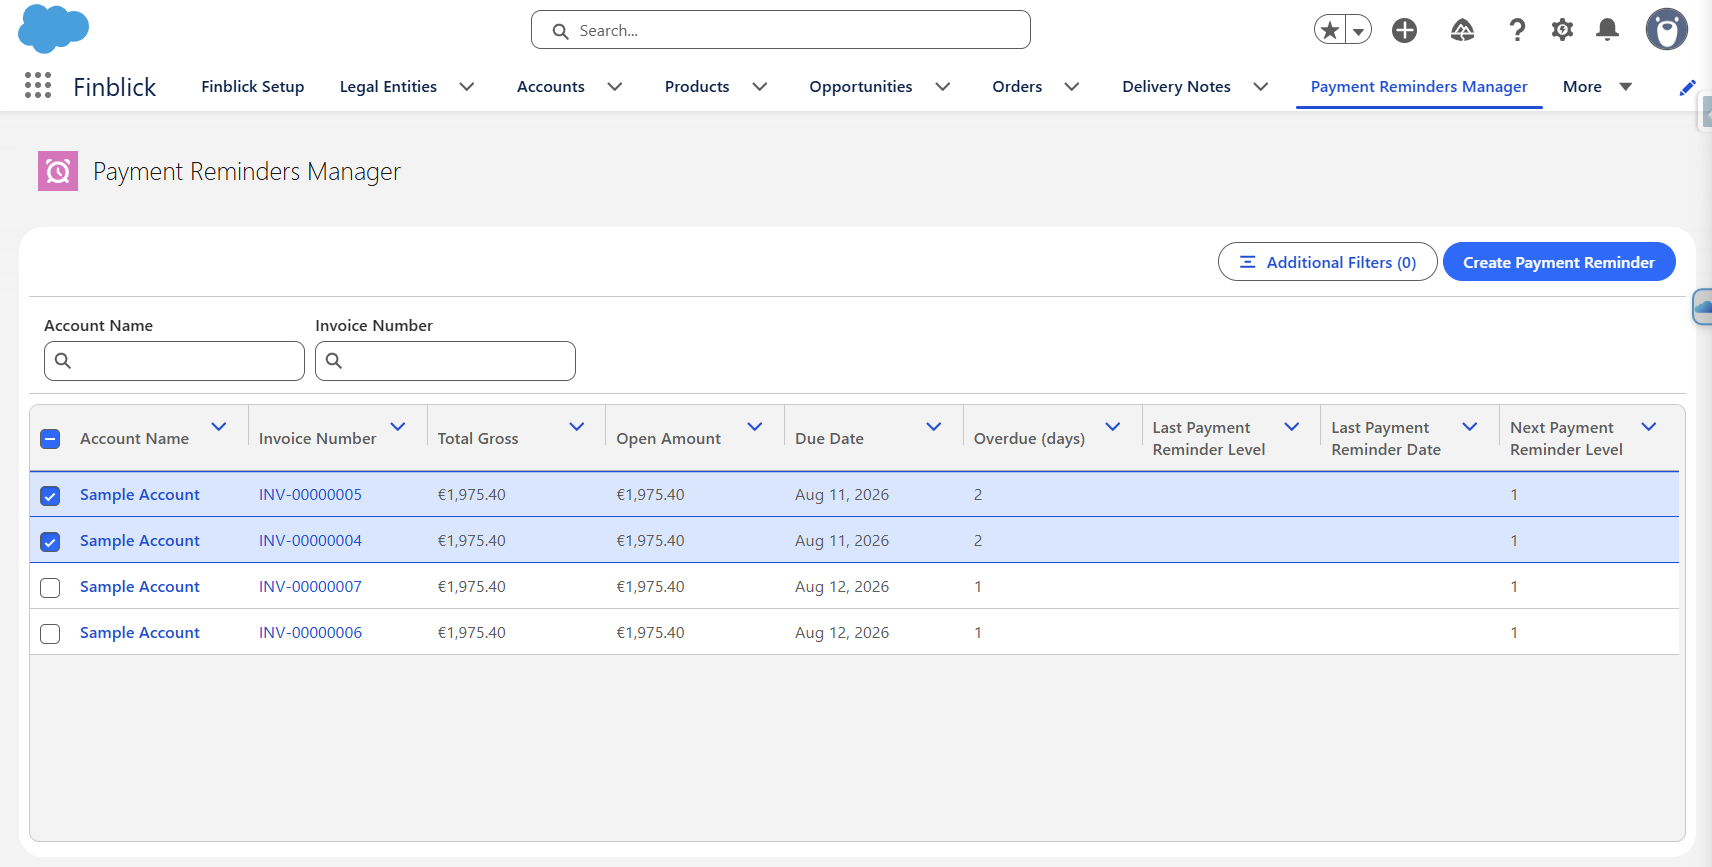The image size is (1712, 867).
Task: Open the Legal Entities tab
Action: (388, 87)
